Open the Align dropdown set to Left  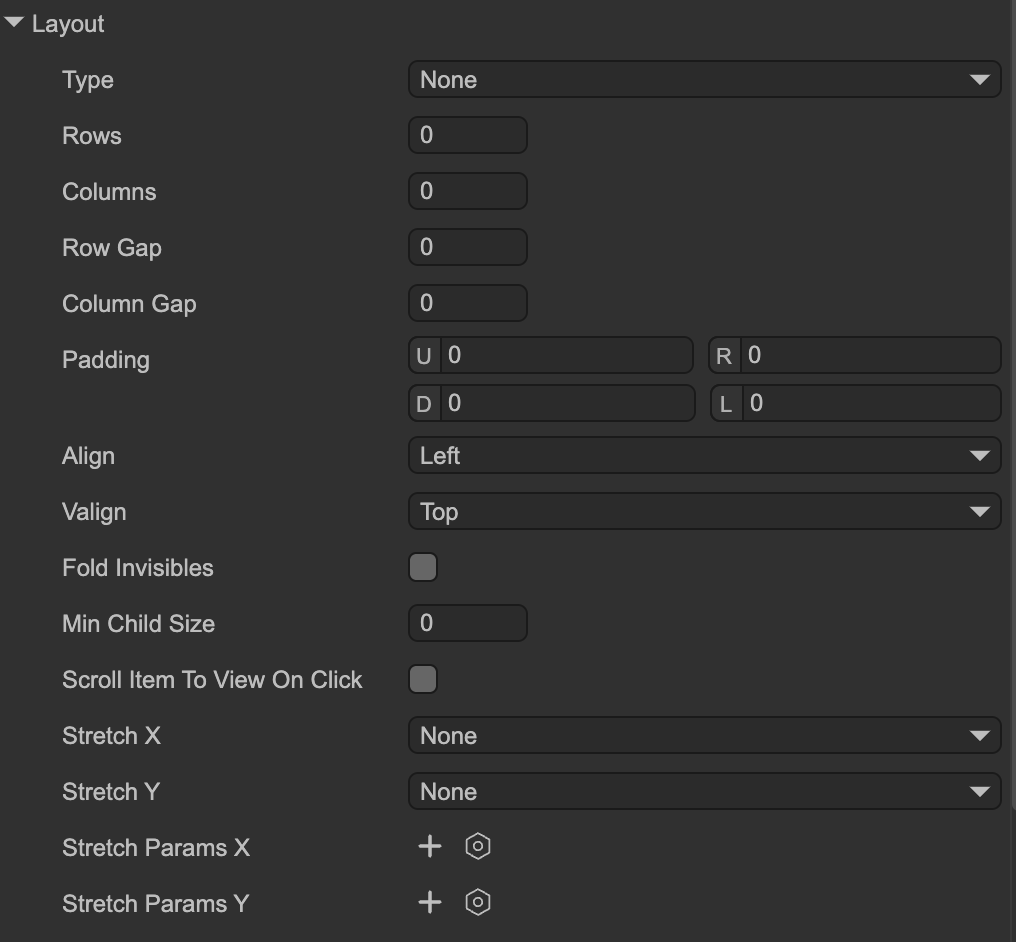coord(704,456)
